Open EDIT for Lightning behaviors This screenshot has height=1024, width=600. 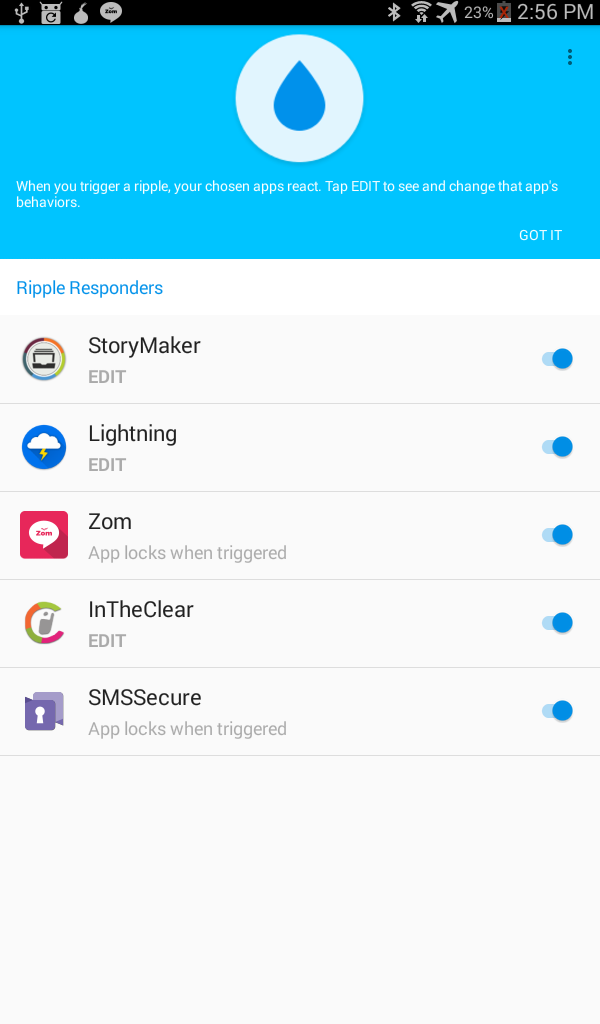coord(107,465)
